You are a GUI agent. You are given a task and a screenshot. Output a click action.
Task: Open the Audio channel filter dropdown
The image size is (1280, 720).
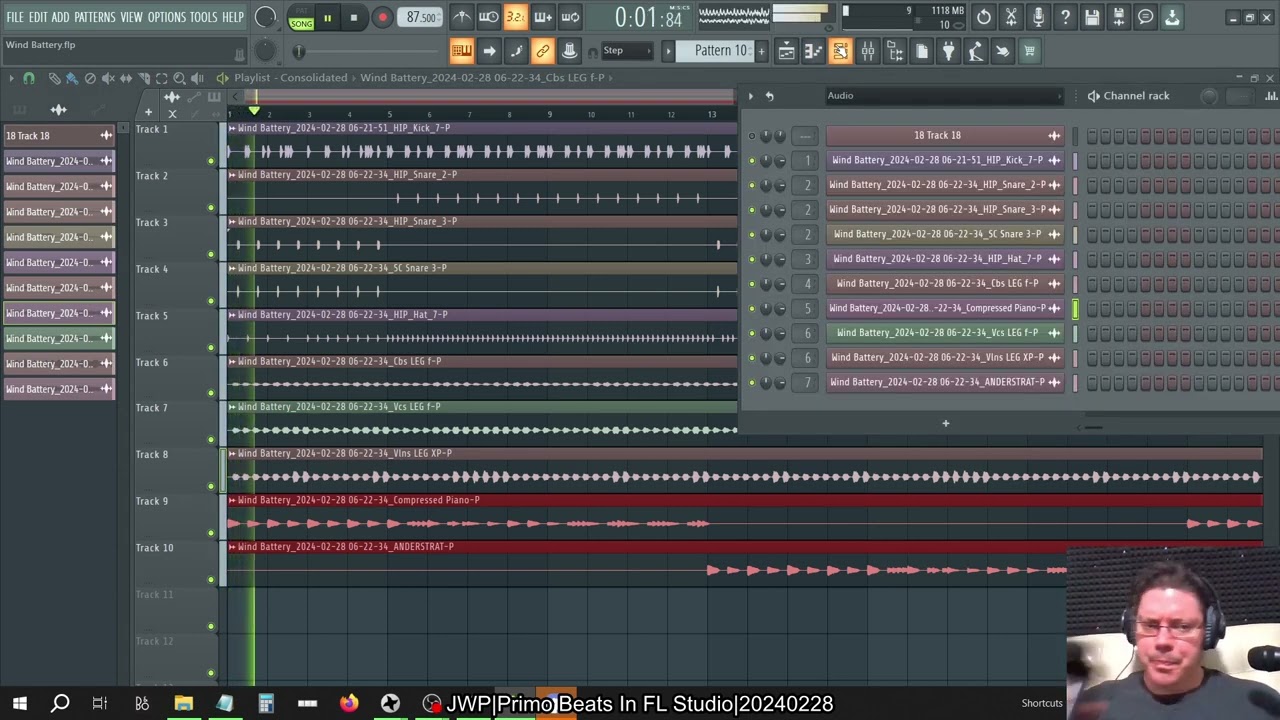click(x=944, y=96)
